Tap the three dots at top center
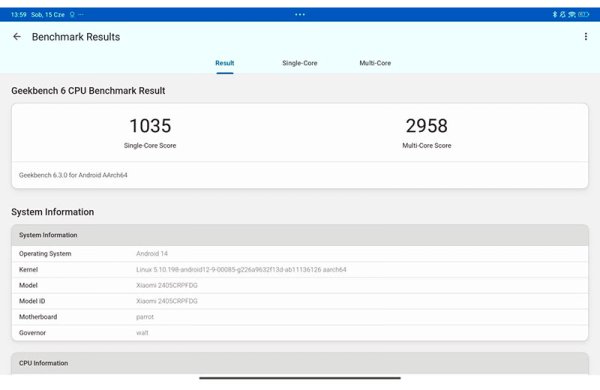The image size is (600, 390). click(300, 15)
